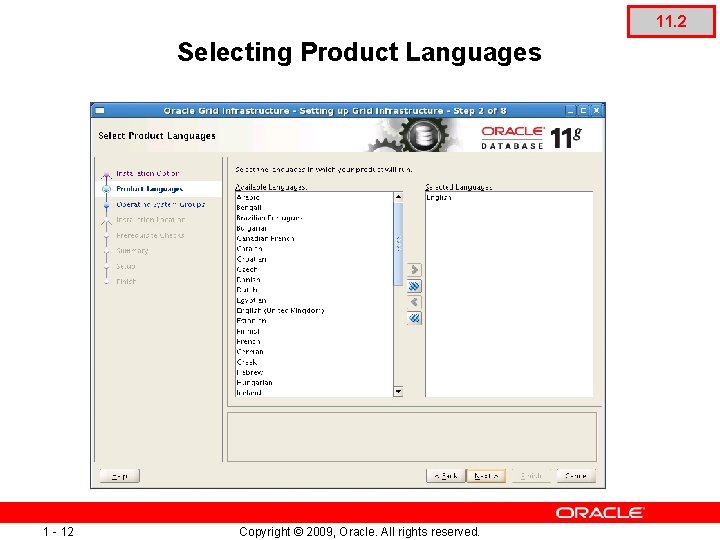Select Estonian in Available Languages
The width and height of the screenshot is (720, 540).
[314, 321]
